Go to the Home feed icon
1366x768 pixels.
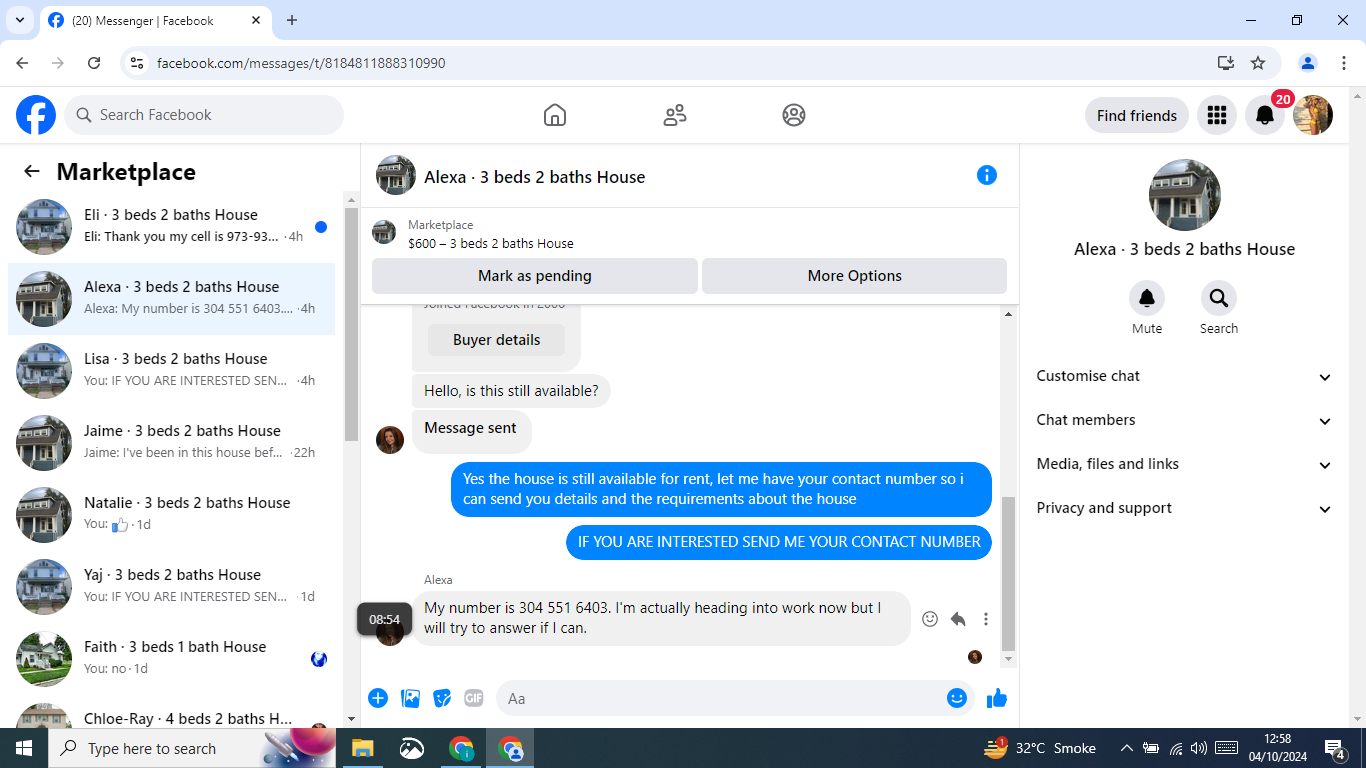pos(555,115)
